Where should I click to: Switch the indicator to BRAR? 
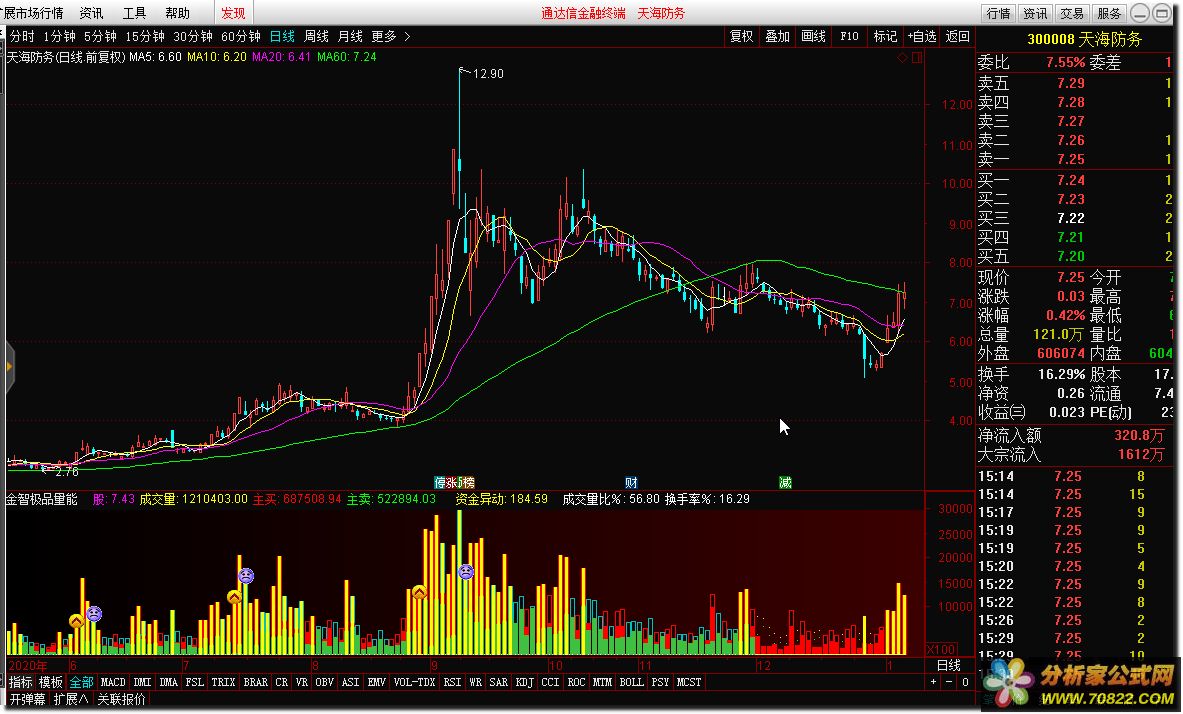[x=256, y=682]
